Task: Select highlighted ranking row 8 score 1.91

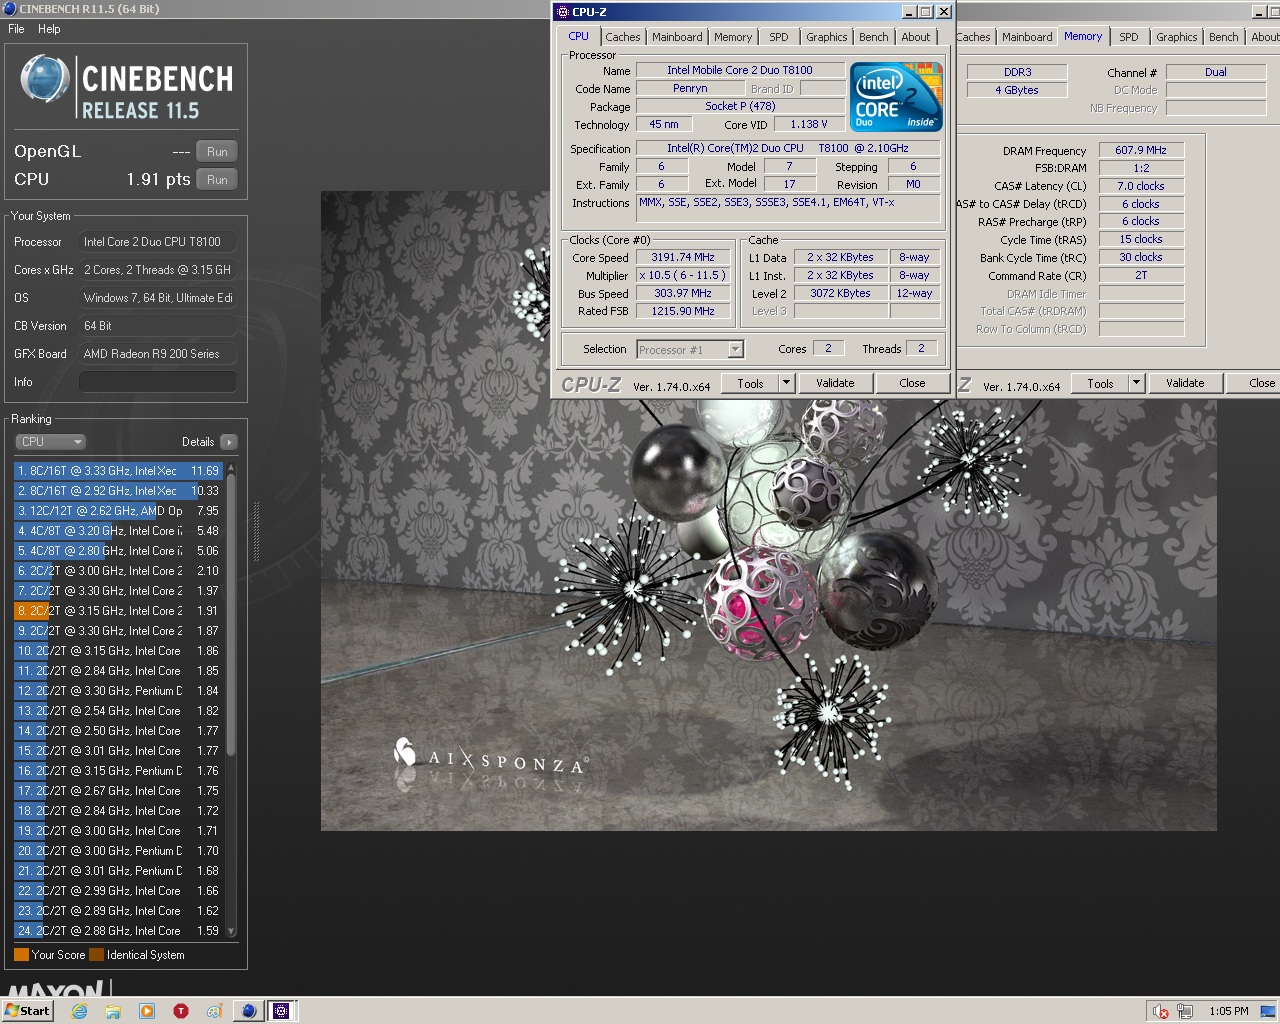Action: tap(118, 611)
